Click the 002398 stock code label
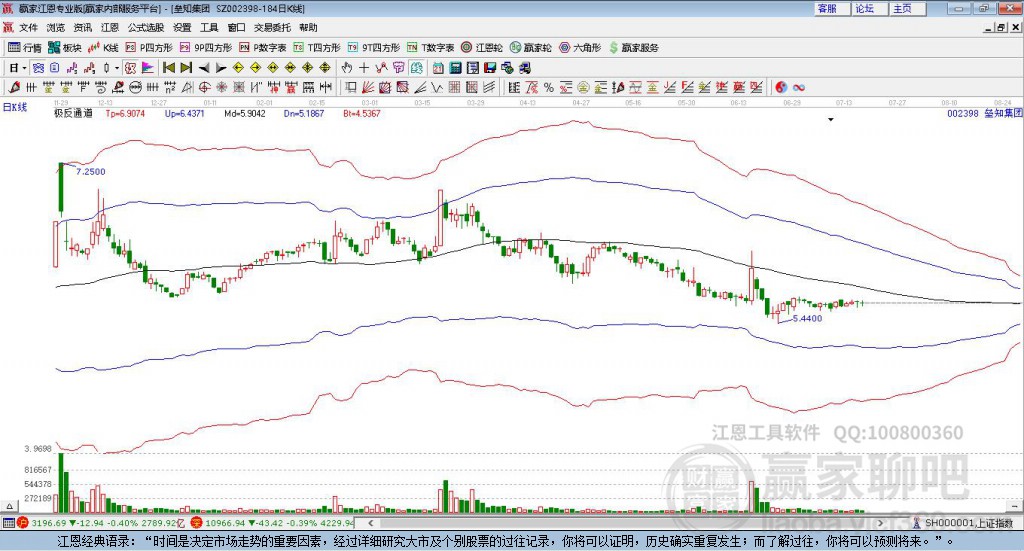 [963, 113]
